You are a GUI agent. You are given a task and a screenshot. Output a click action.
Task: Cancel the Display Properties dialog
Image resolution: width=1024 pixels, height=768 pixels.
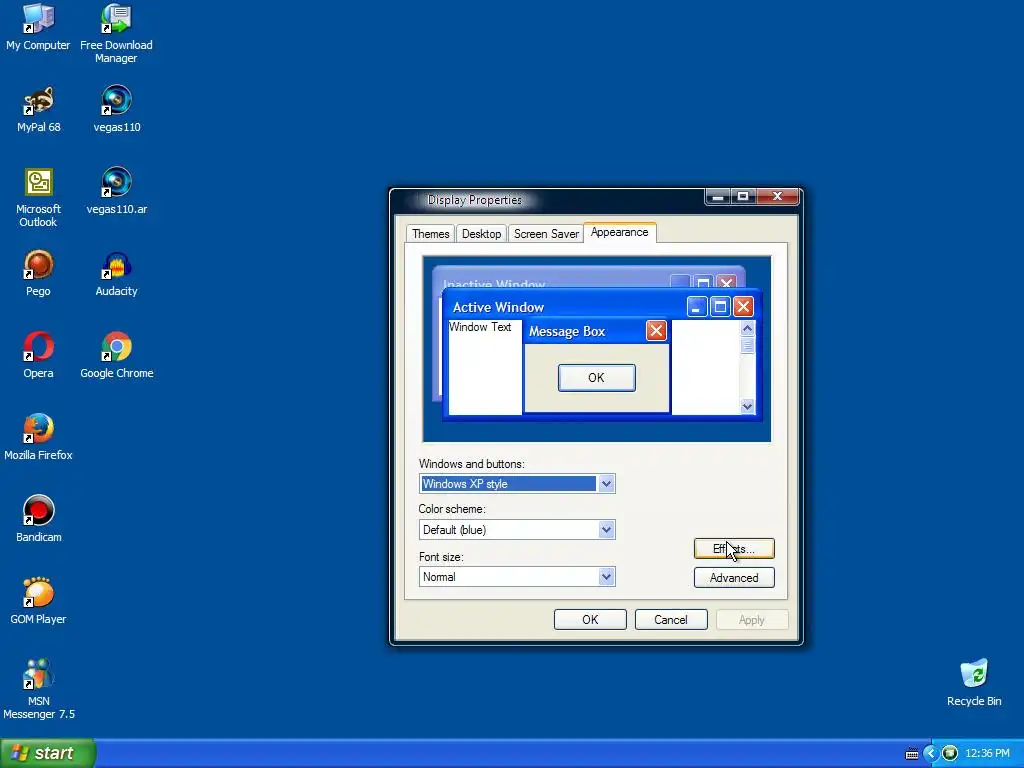pos(671,620)
